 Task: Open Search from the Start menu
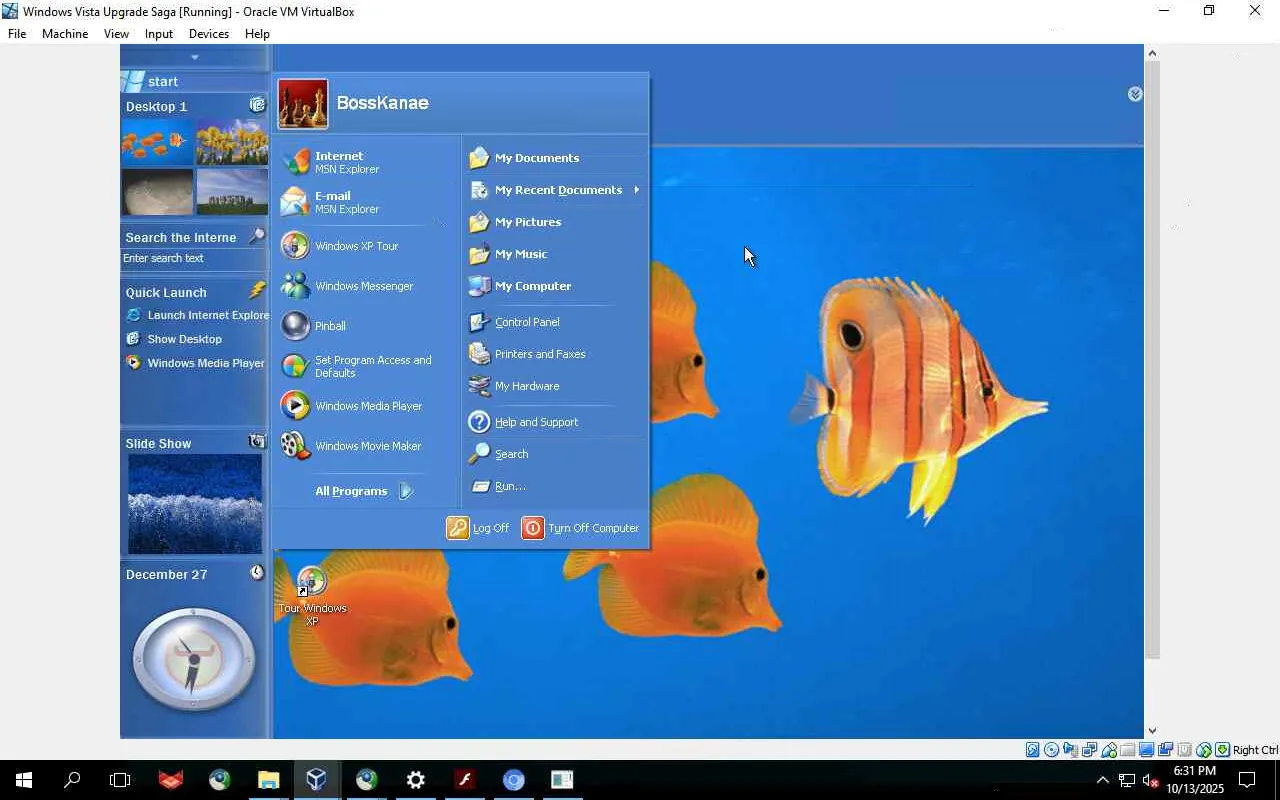pos(554,454)
